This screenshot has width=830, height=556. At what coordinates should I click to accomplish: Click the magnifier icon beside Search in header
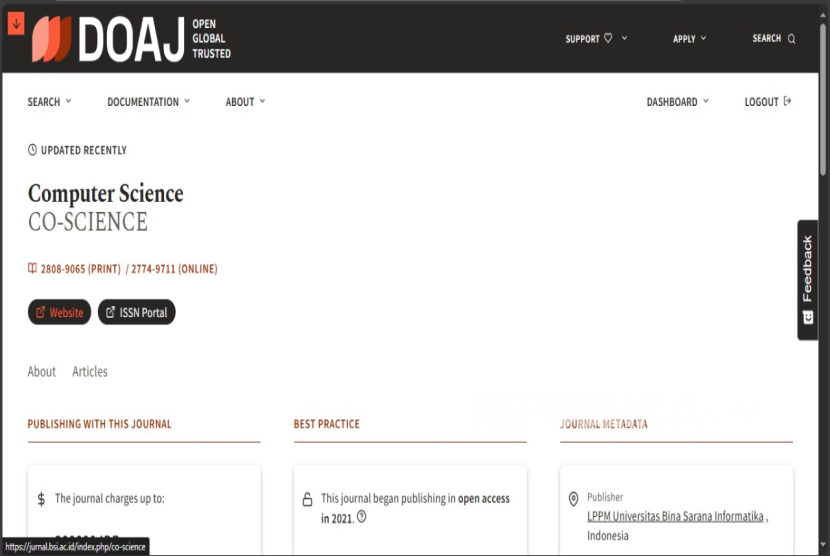791,39
